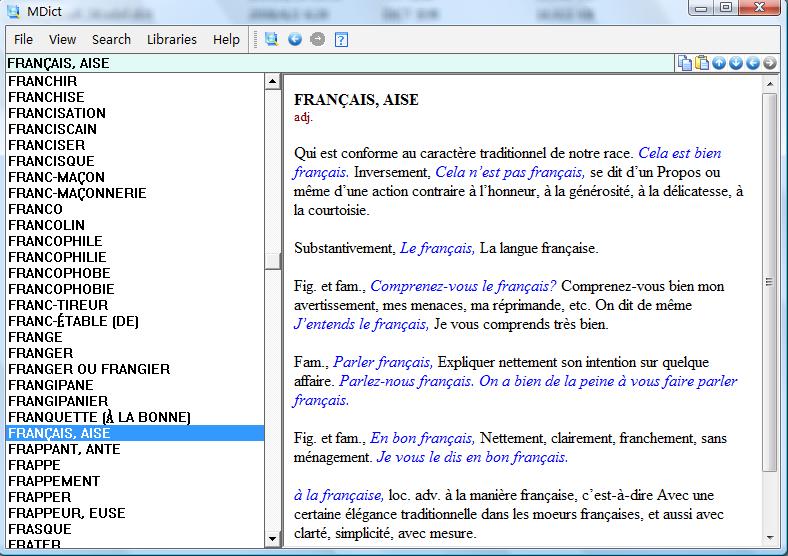Screen dimensions: 788x556
Task: Click the blue up arrow icon
Action: [719, 63]
